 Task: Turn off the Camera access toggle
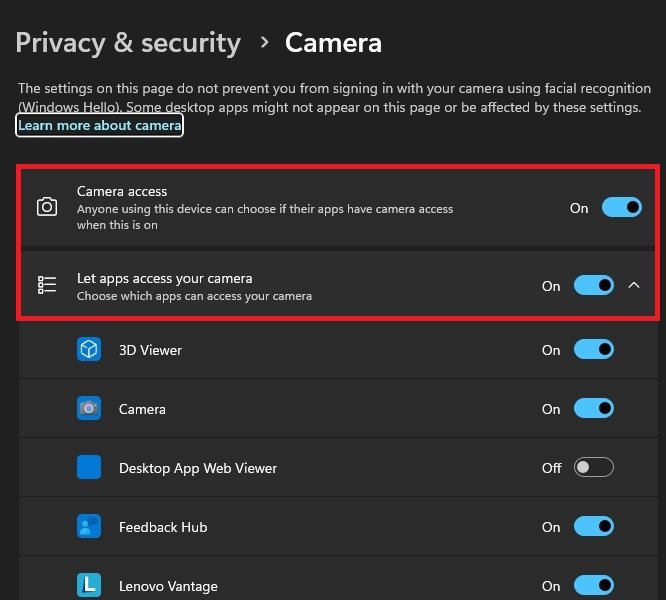point(621,208)
